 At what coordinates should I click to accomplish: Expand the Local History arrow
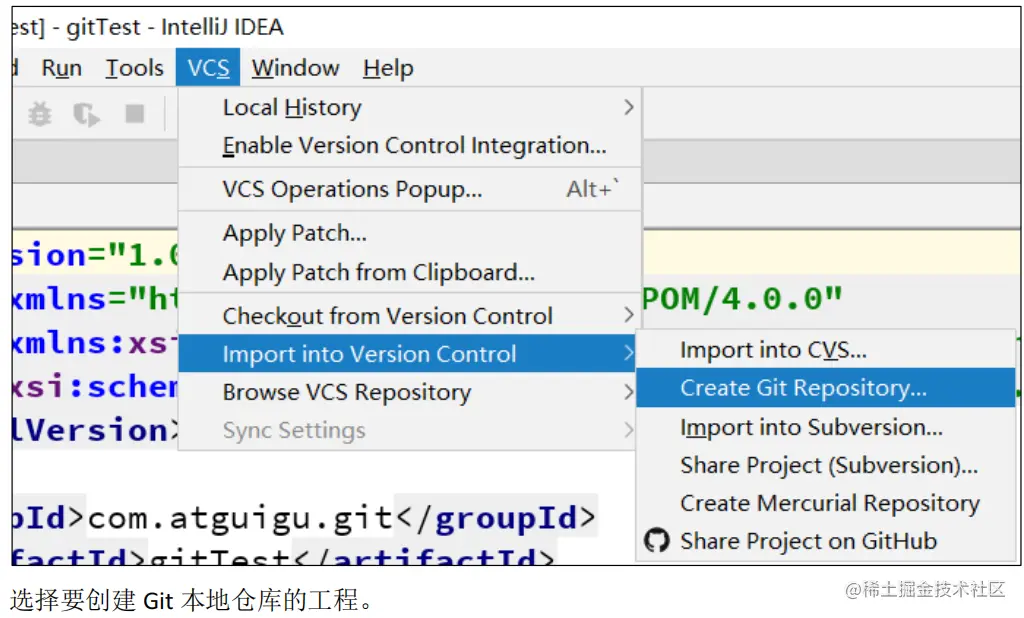coord(628,107)
